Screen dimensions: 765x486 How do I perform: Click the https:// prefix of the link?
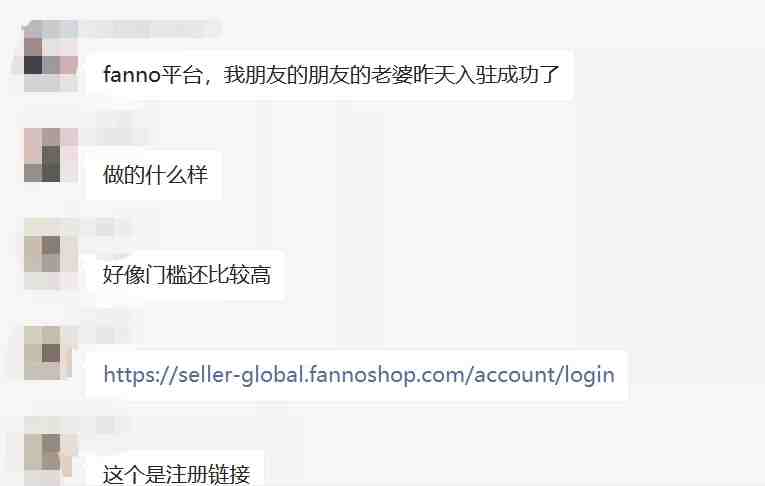(x=140, y=375)
